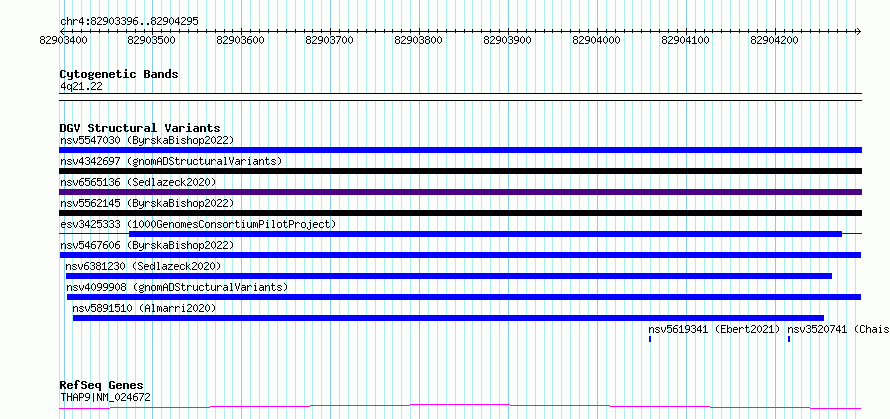
Task: Click the nsv5547030 (ByrskaBishop2022) label
Action: point(147,140)
